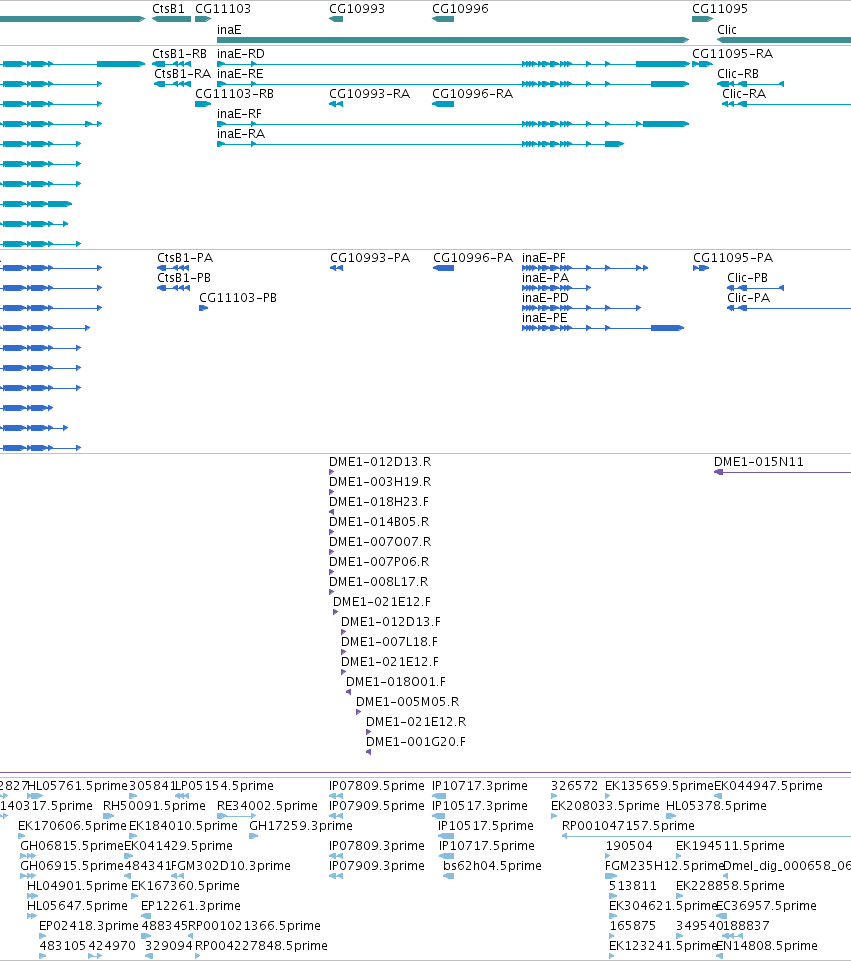Select the DME1-014B05.R feature label

(379, 522)
